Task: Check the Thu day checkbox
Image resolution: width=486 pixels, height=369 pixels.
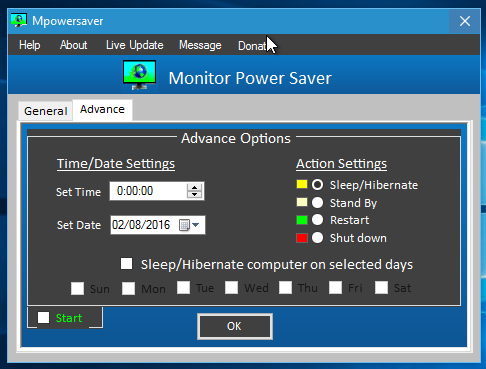Action: tap(285, 287)
